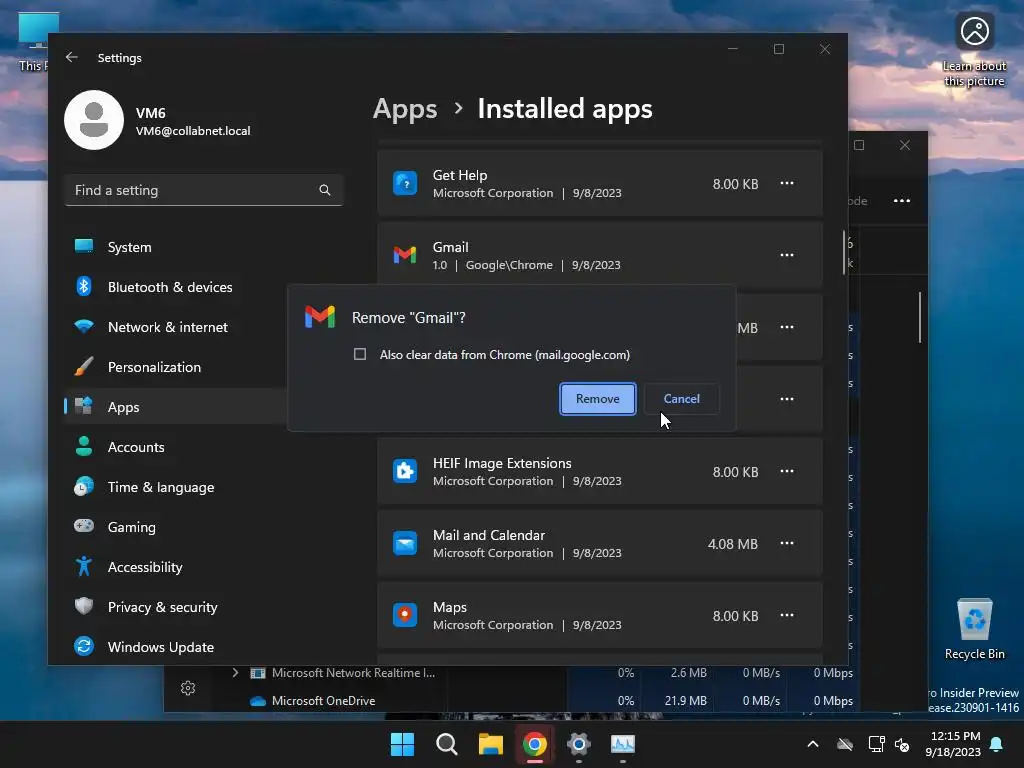Viewport: 1024px width, 768px height.
Task: Click the HEIF Image Extensions app name
Action: tap(502, 463)
